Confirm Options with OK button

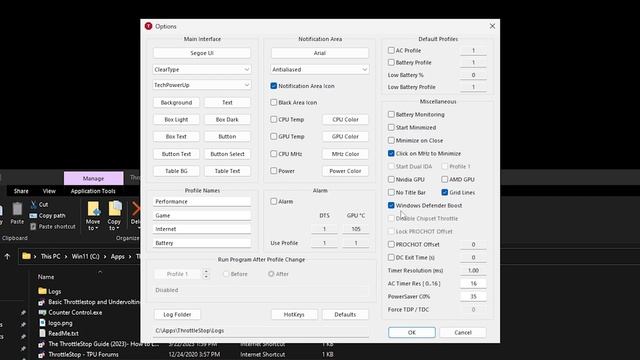(x=412, y=333)
